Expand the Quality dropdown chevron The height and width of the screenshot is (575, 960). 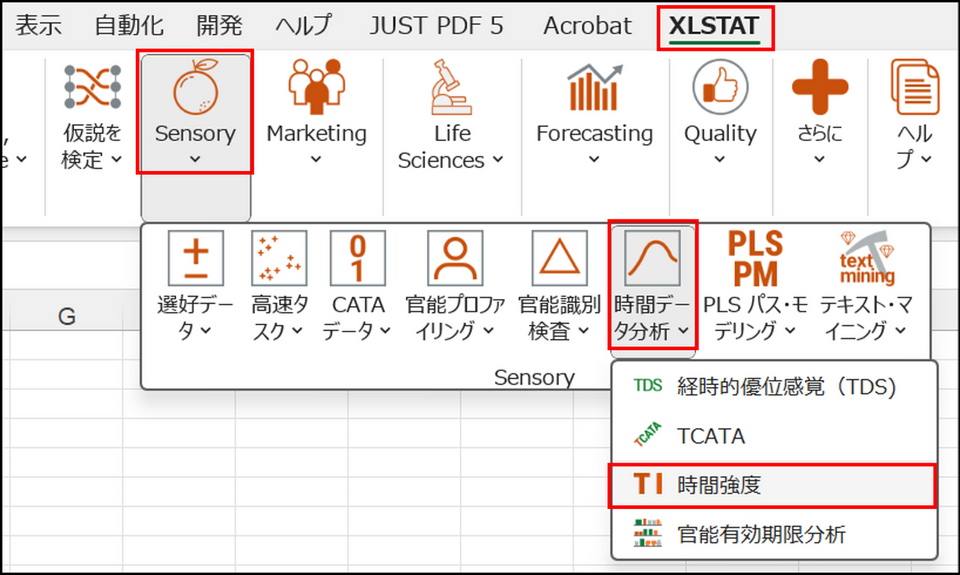coord(720,160)
